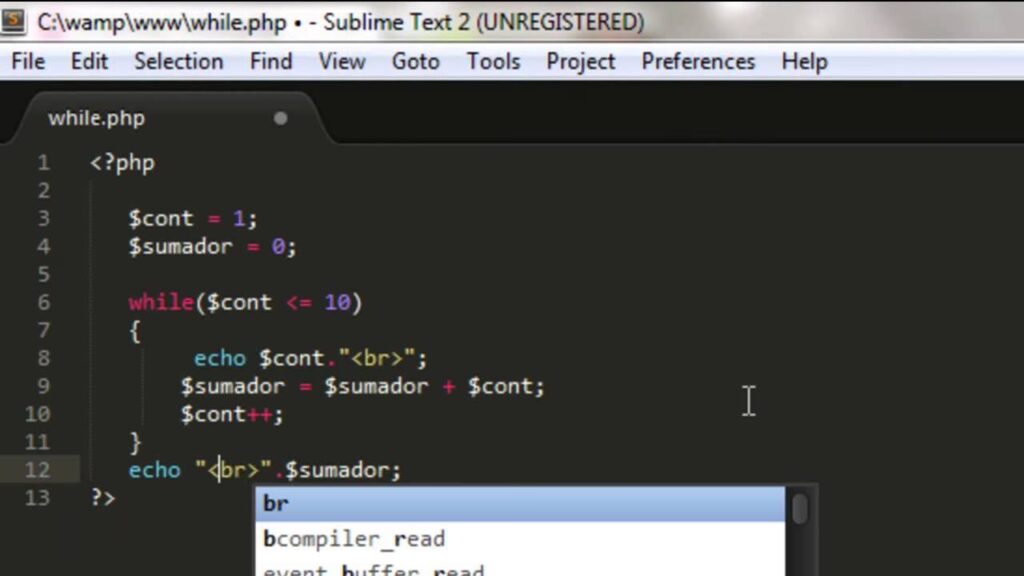This screenshot has width=1024, height=576.
Task: Open the Project menu
Action: tap(580, 62)
